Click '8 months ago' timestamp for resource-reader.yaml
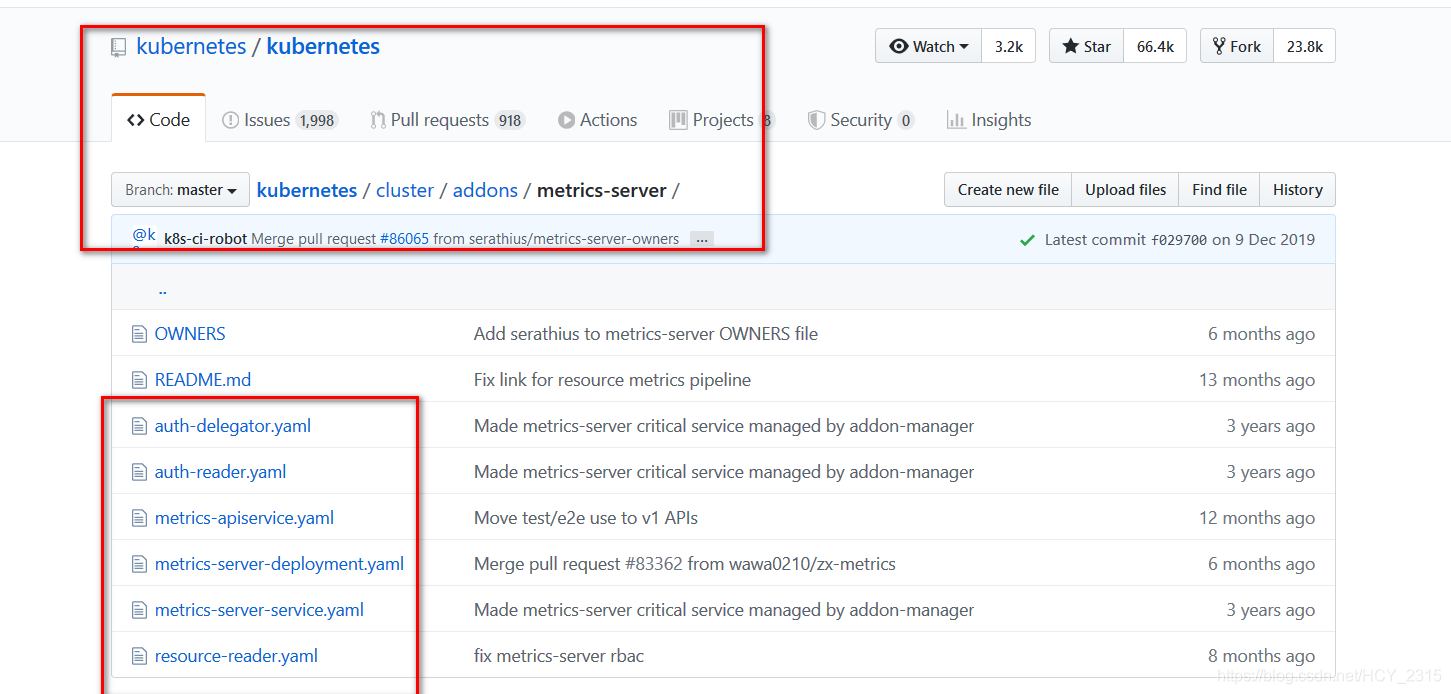The width and height of the screenshot is (1451, 694). tap(1262, 656)
